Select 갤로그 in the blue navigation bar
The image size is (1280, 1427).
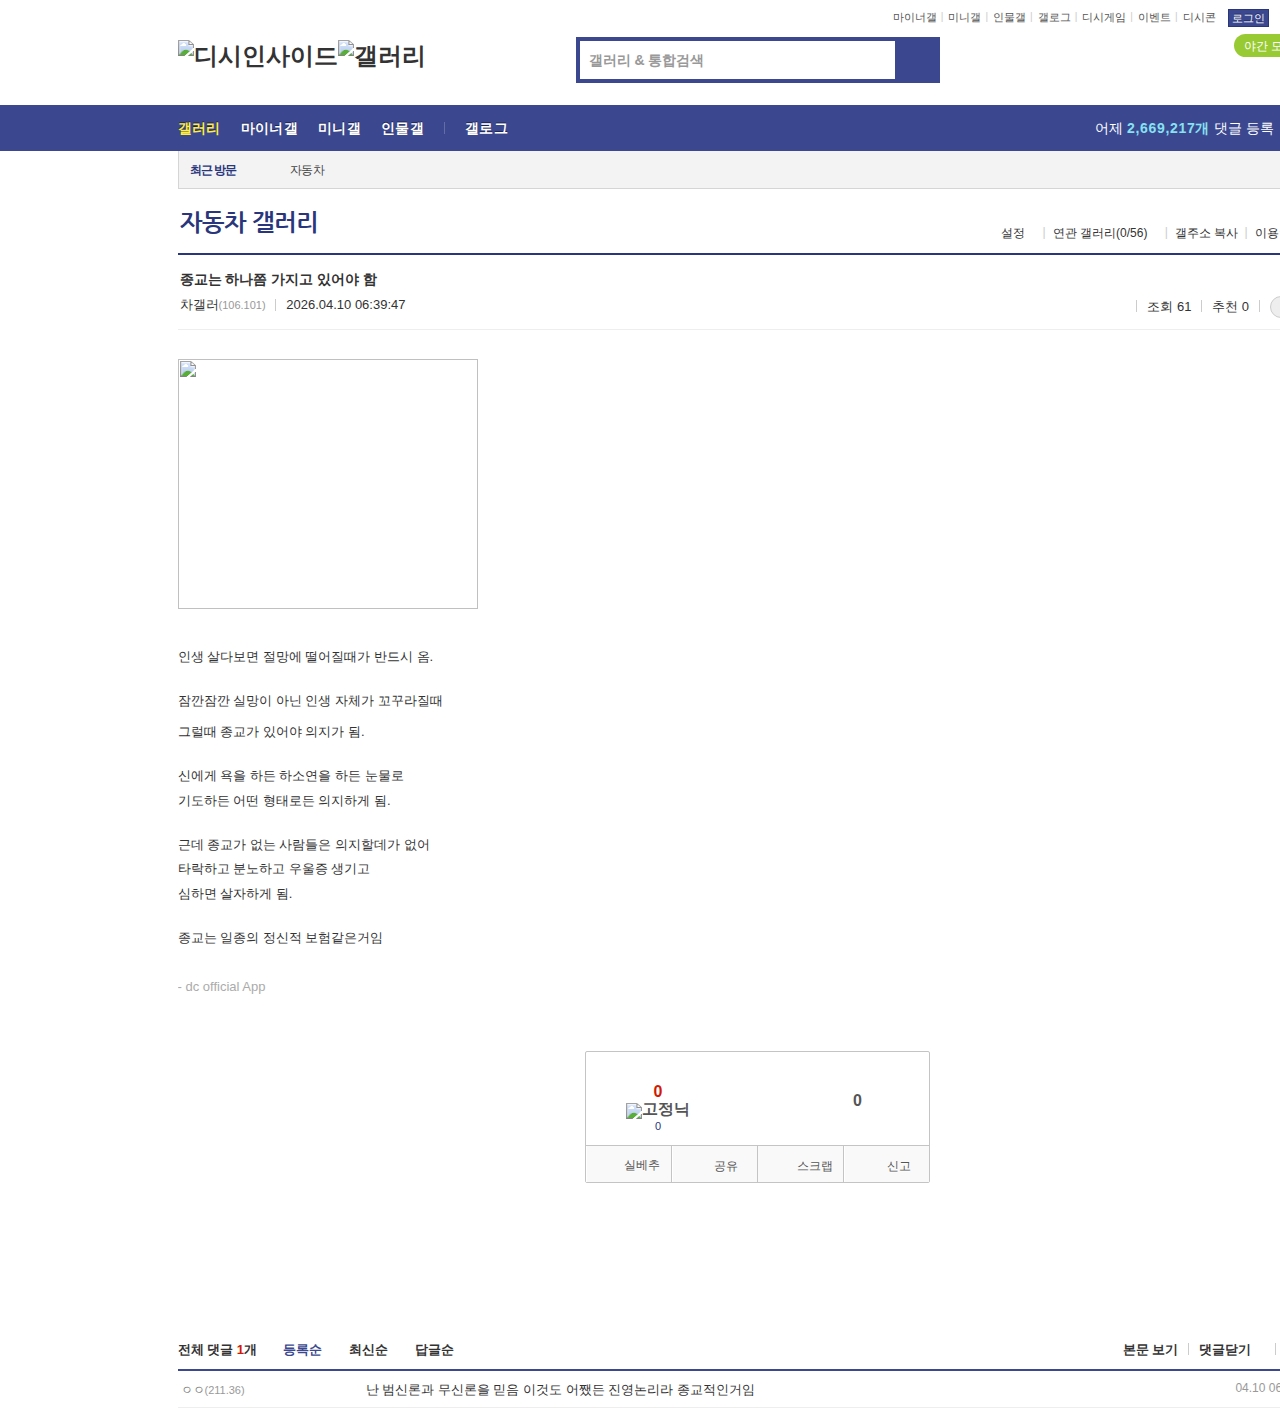[x=486, y=128]
